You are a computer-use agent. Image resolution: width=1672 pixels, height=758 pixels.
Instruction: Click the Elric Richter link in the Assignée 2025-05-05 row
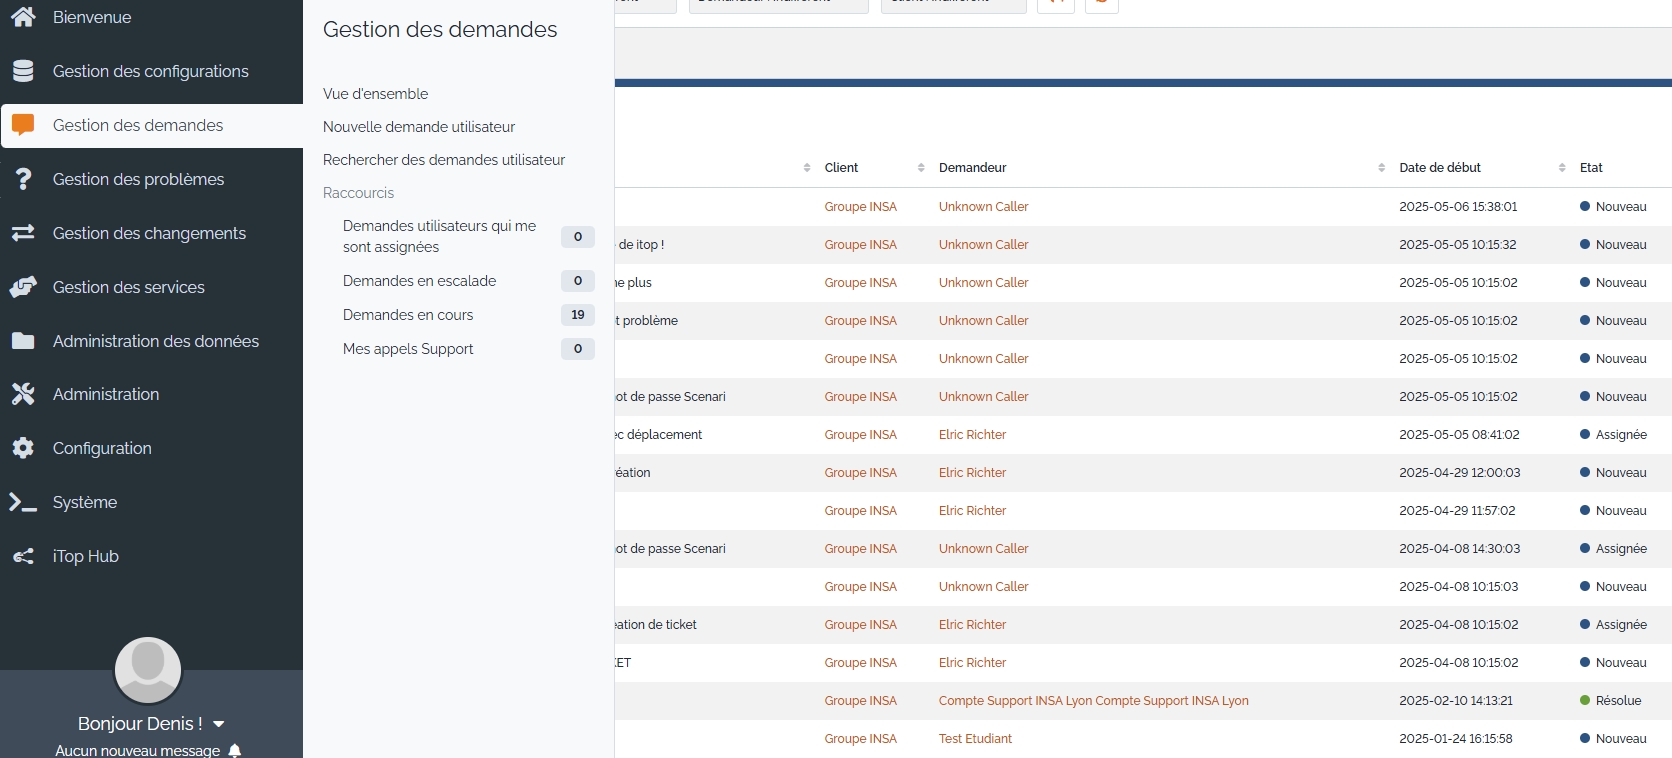click(972, 435)
